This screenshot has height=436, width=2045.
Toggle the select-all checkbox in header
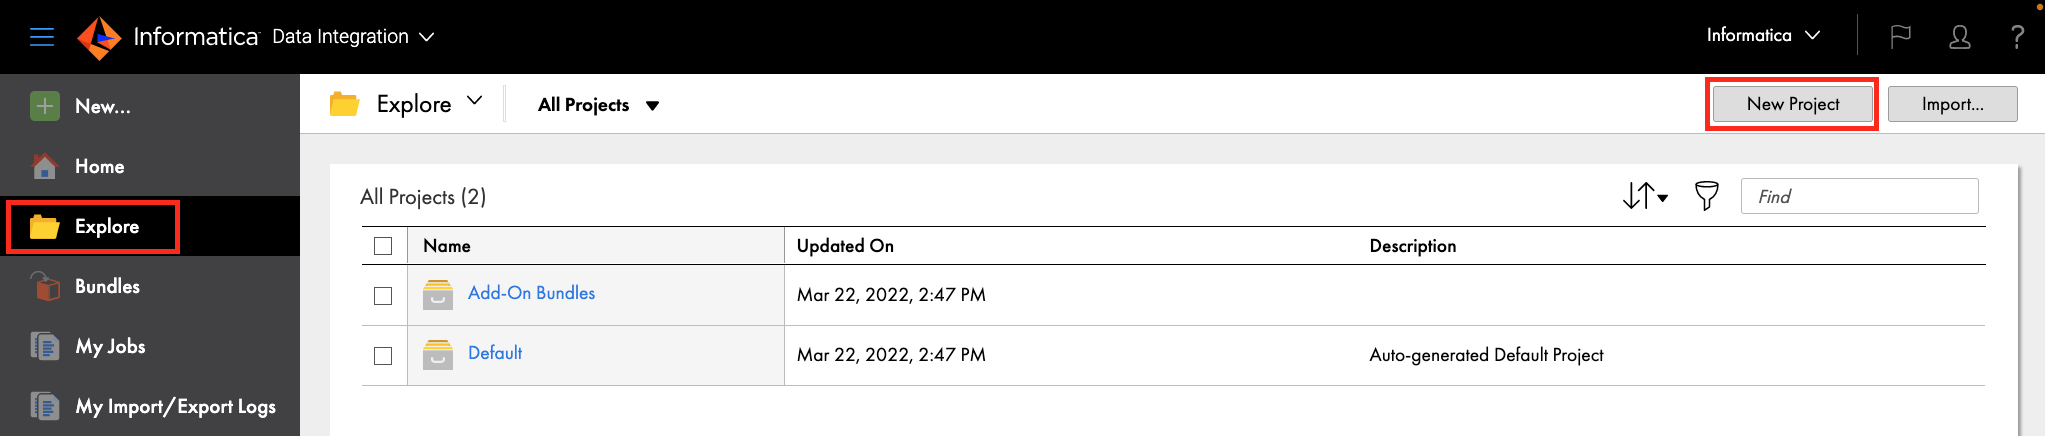click(383, 246)
